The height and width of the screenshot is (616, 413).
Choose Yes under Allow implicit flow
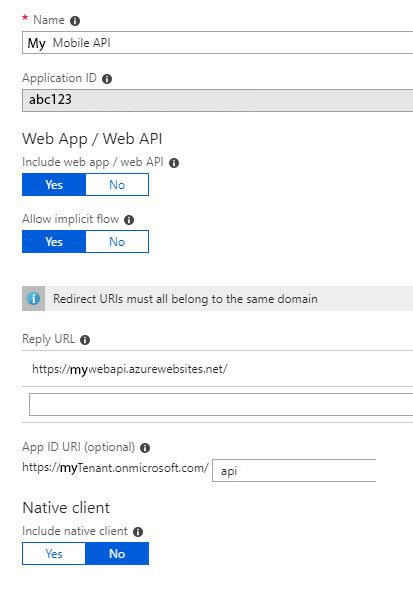click(54, 242)
